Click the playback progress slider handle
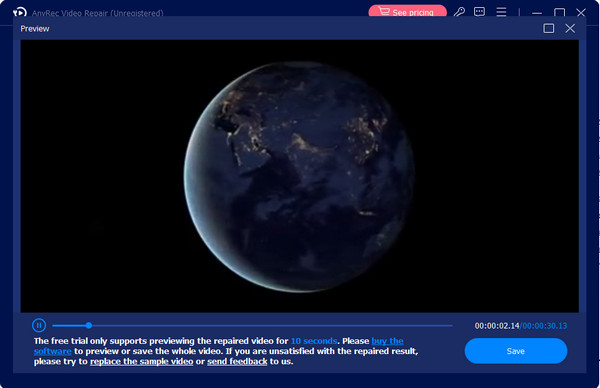The height and width of the screenshot is (388, 600). coord(89,325)
